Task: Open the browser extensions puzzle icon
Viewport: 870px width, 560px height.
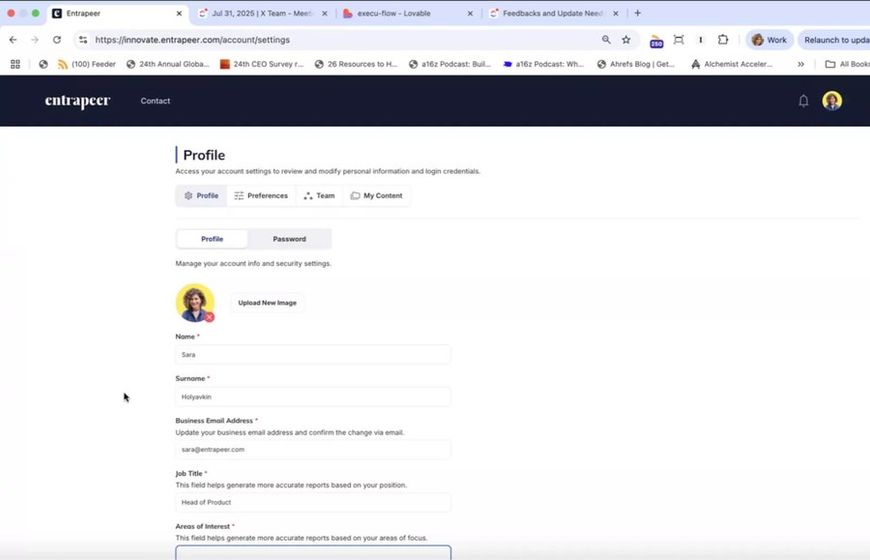Action: (723, 40)
